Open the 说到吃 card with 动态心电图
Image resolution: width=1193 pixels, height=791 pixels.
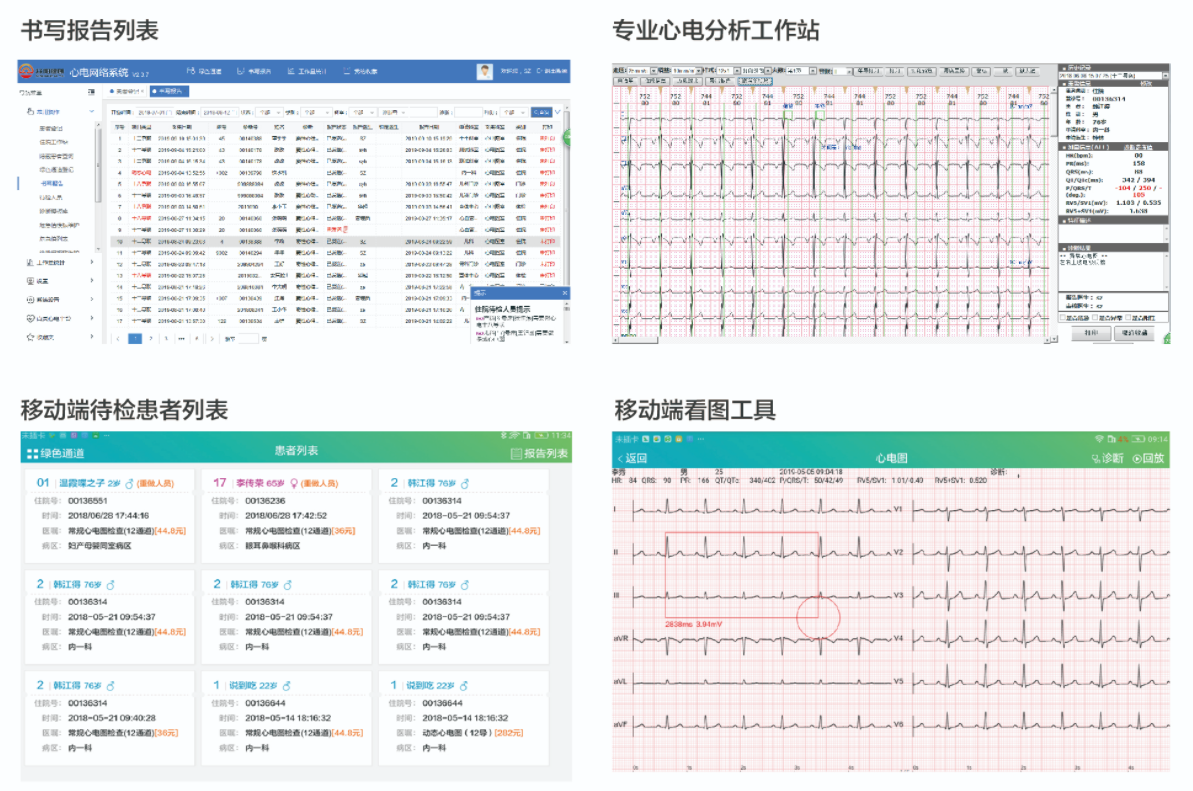tap(464, 717)
